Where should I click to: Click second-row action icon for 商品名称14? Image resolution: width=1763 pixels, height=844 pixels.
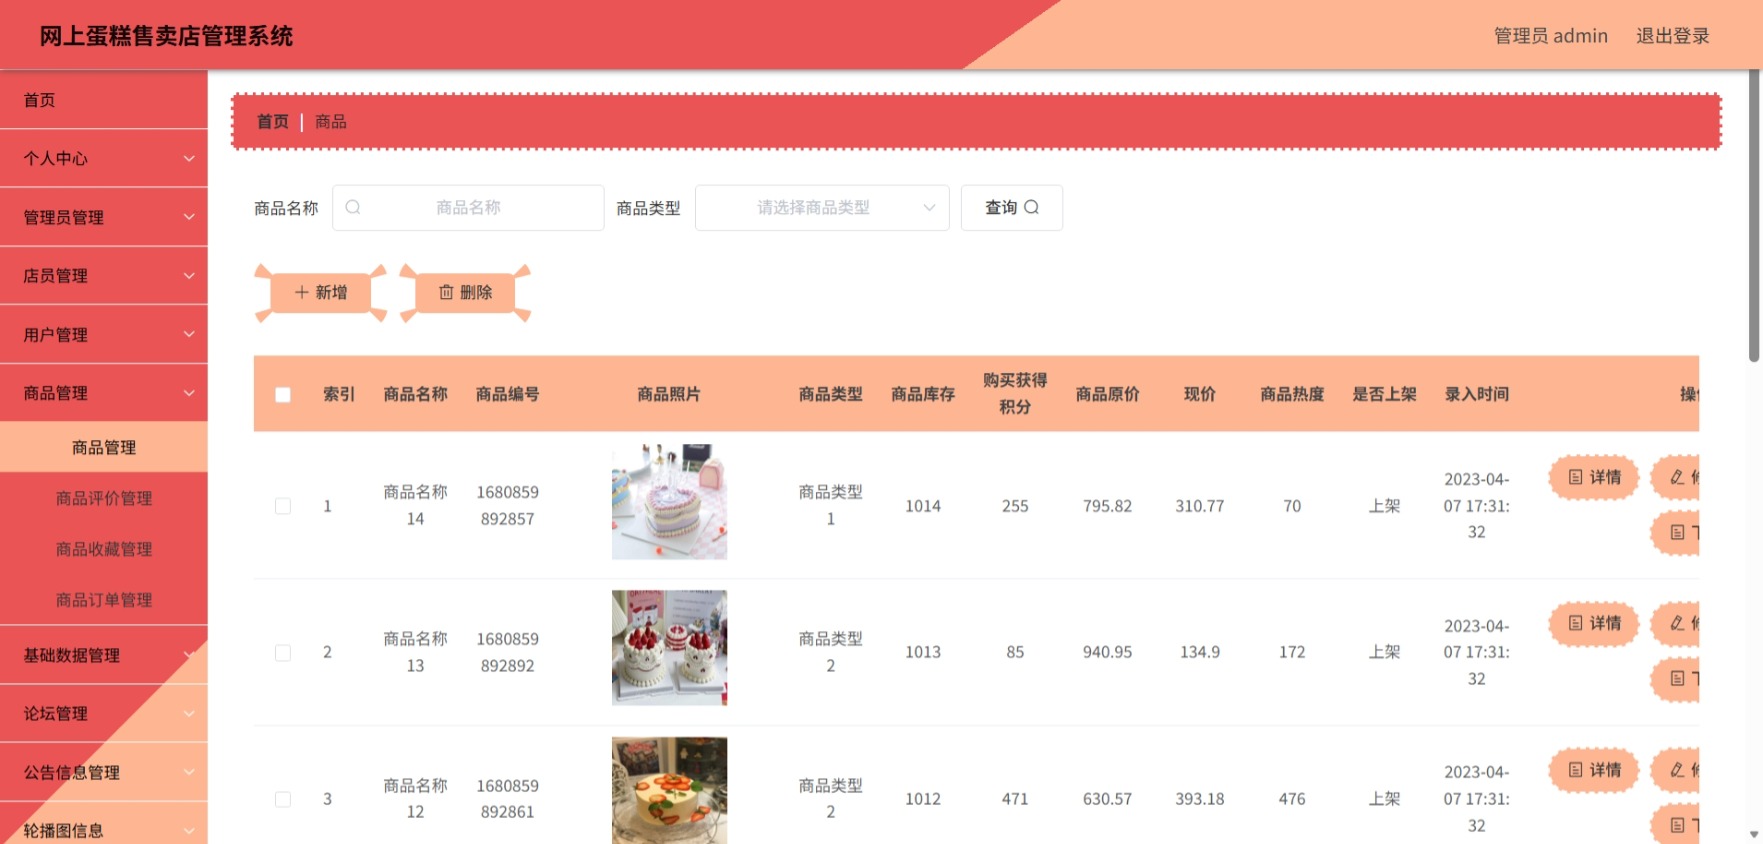1678,532
